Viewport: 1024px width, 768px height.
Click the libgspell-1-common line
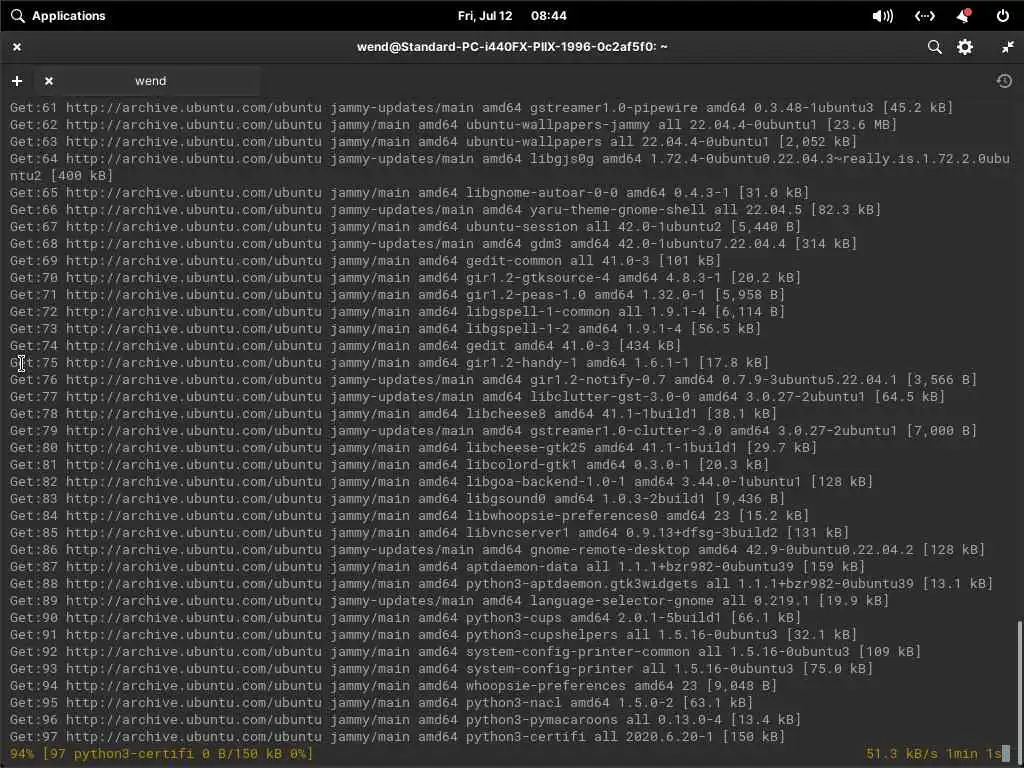click(397, 311)
